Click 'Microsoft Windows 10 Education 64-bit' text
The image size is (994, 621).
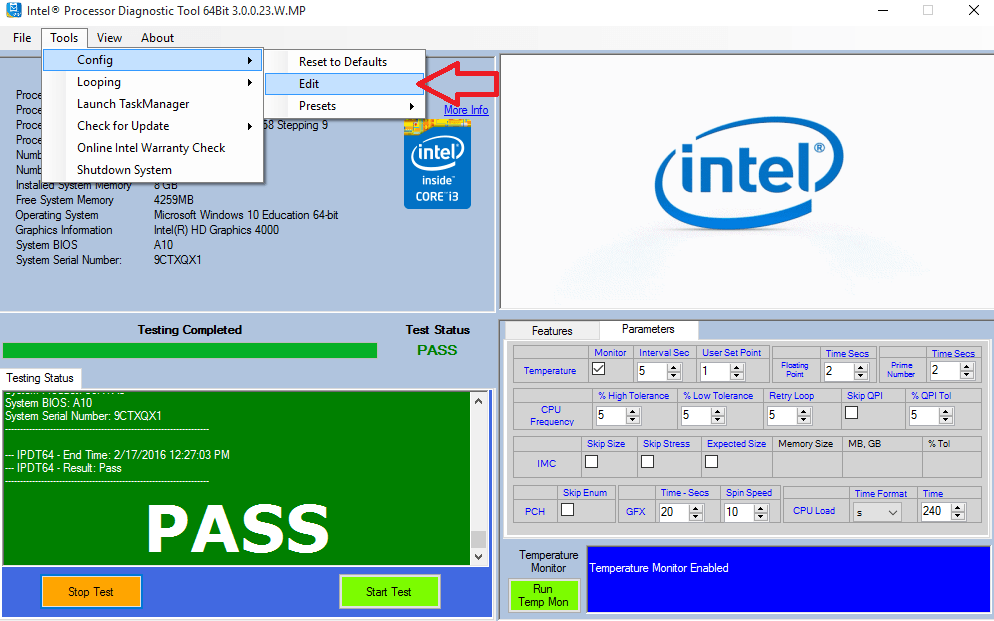246,215
